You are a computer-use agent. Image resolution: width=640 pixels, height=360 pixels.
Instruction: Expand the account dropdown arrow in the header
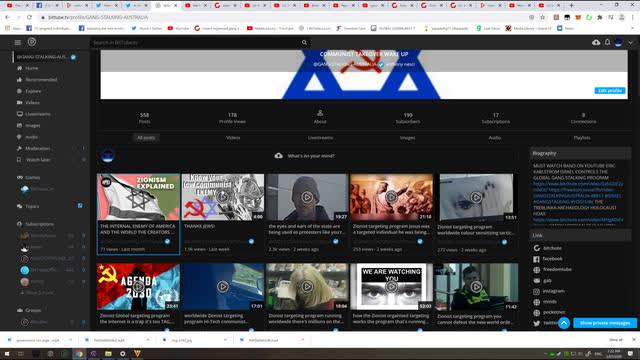click(631, 42)
